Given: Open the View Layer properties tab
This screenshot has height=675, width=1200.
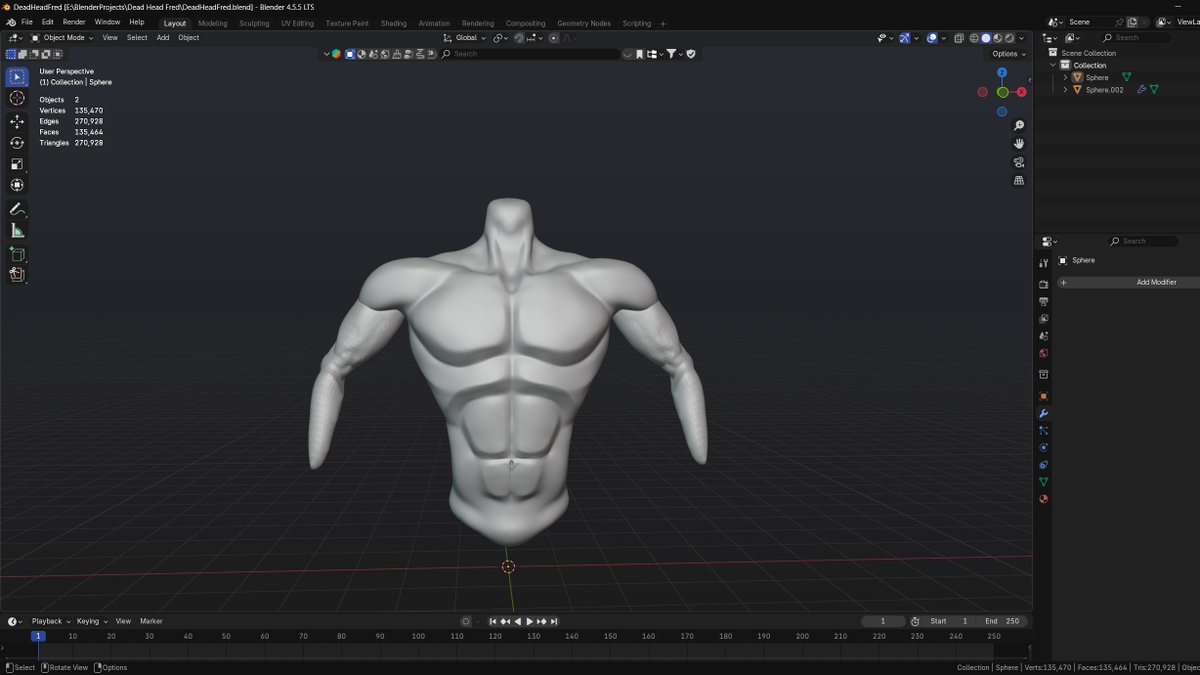Looking at the screenshot, I should pyautogui.click(x=1043, y=319).
